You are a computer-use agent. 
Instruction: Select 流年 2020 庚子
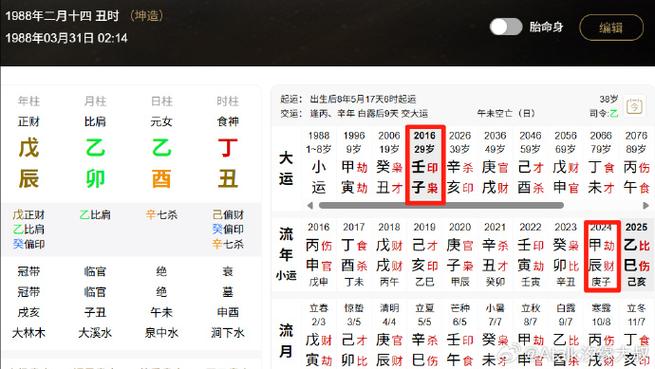coord(460,255)
